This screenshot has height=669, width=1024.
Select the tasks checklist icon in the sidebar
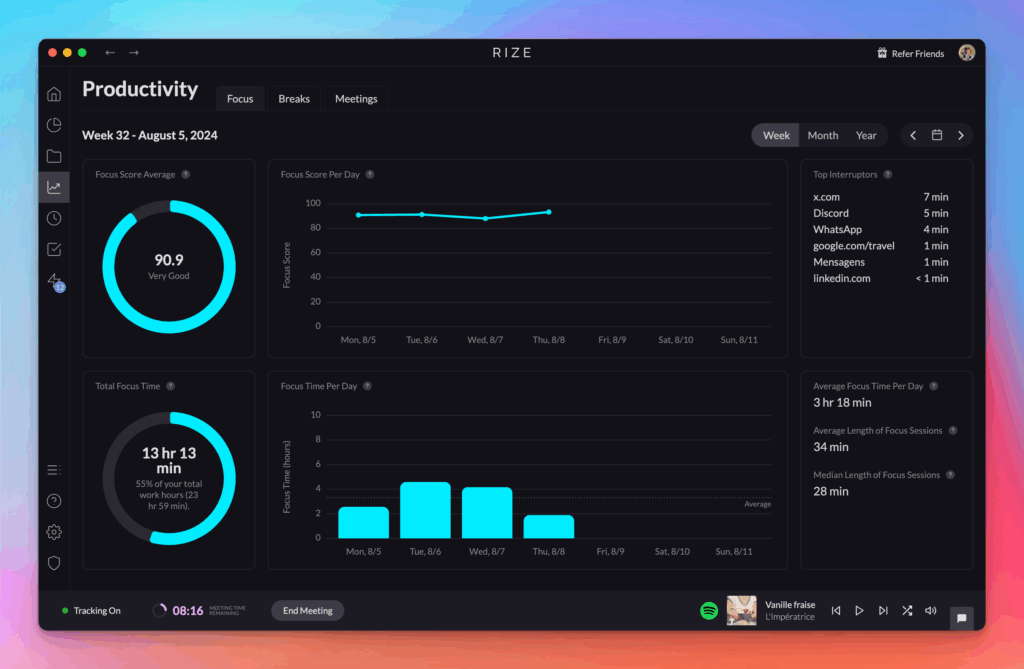coord(53,249)
